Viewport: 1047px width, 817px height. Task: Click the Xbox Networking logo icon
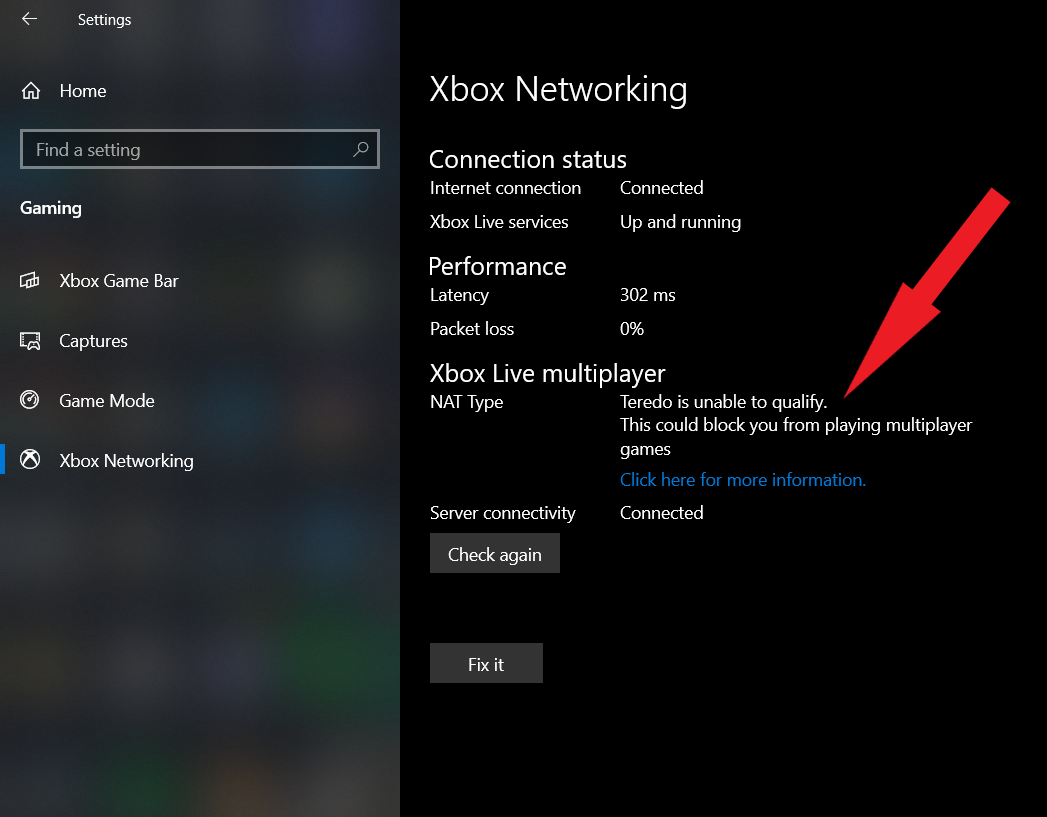[x=30, y=461]
